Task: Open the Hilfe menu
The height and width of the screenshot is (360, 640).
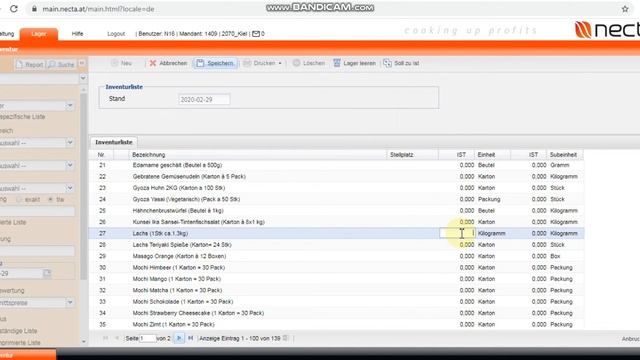Action: coord(78,34)
